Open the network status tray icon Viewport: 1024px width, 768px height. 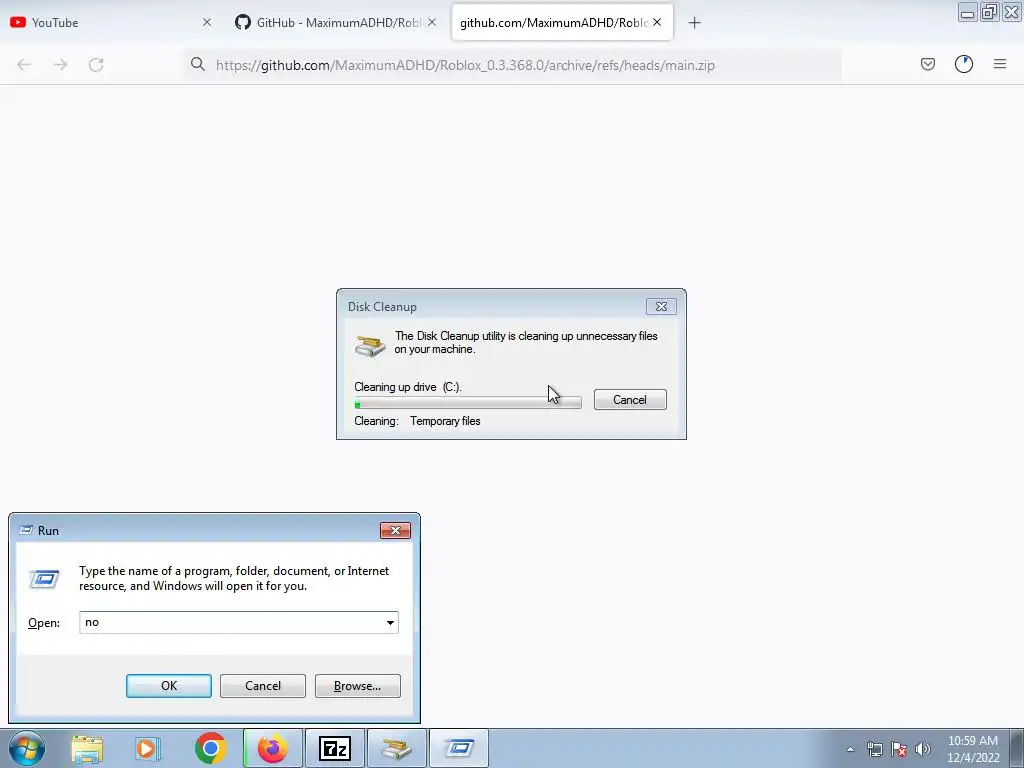[x=874, y=749]
